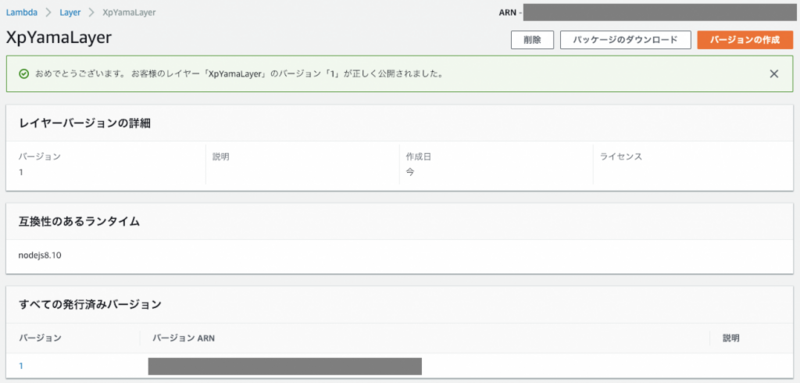
Task: Click the バージョン column header in the versions table
Action: pos(40,338)
